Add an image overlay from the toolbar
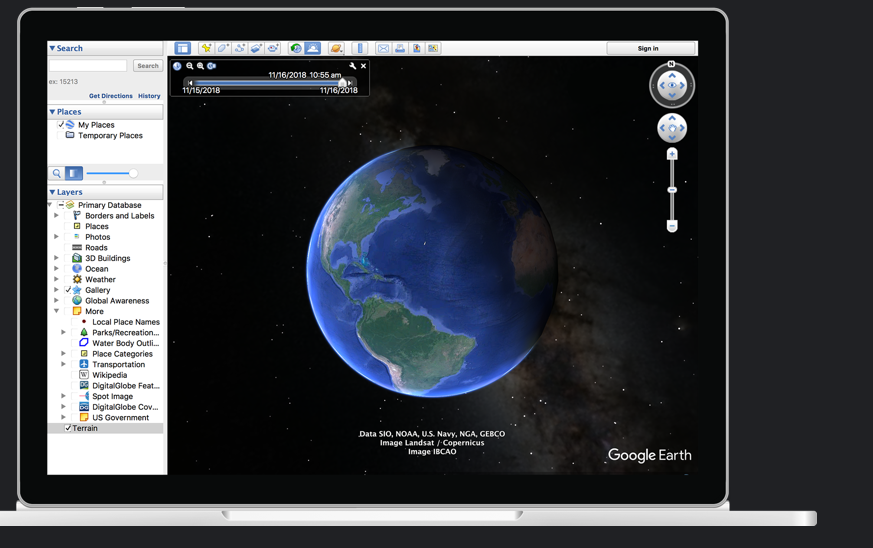Screen dimensions: 873x548 (256, 48)
